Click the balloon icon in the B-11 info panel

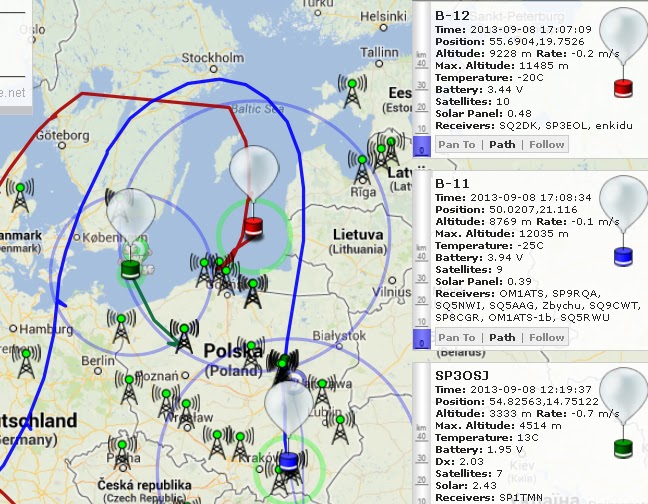tap(623, 220)
